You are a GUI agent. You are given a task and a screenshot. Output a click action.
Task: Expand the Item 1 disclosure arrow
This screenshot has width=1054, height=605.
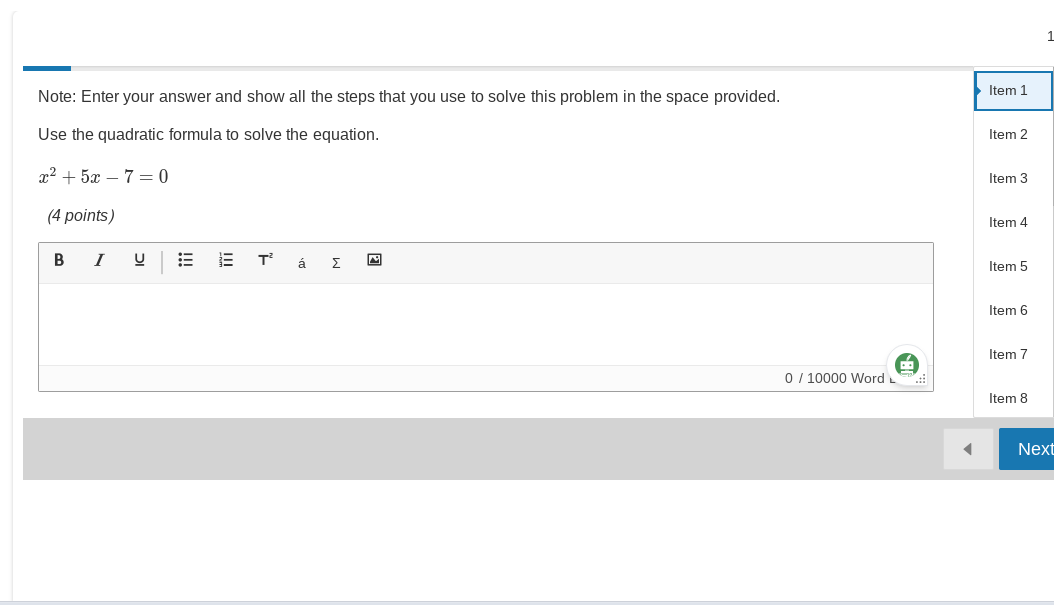tap(978, 90)
